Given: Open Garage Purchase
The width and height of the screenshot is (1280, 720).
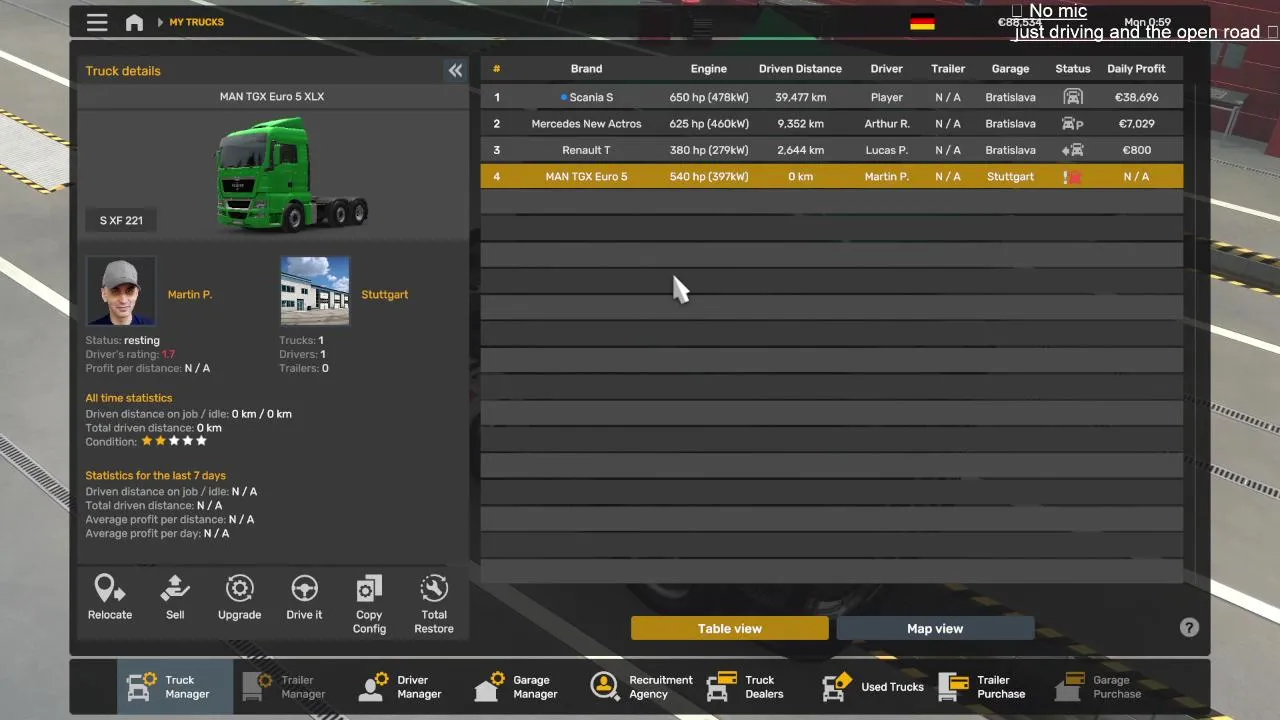Looking at the screenshot, I should pyautogui.click(x=1103, y=687).
